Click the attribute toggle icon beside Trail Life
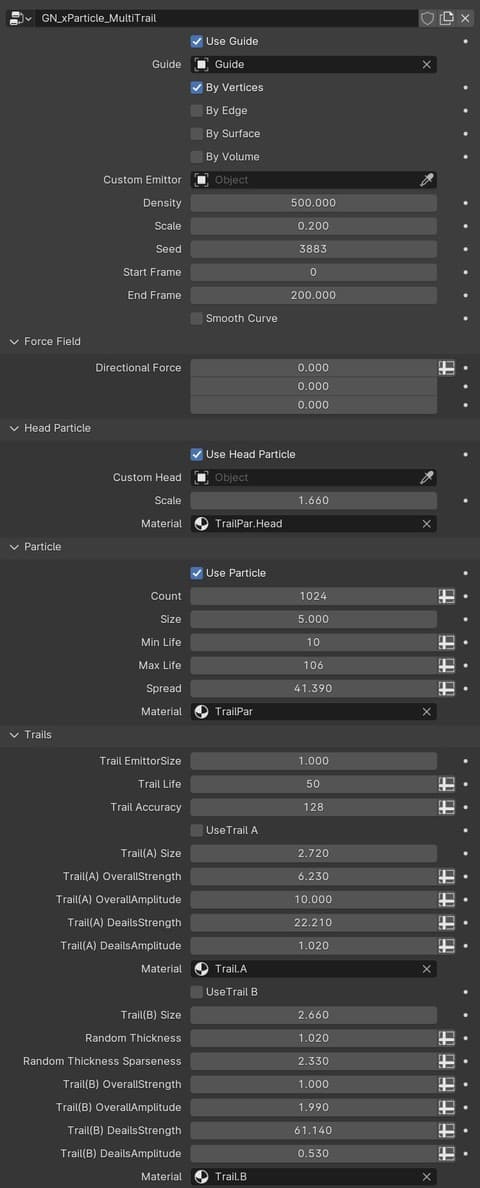Screen dimensions: 480x1188 click(x=447, y=784)
